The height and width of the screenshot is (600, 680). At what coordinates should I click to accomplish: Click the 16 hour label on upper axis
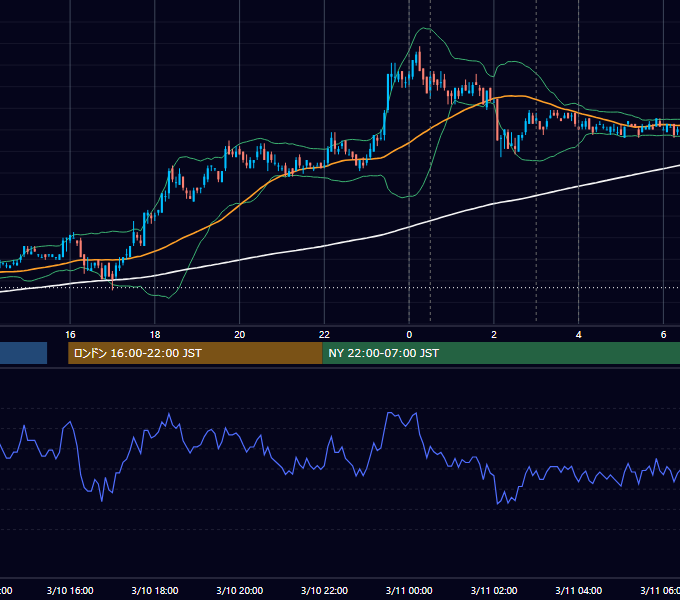click(x=70, y=335)
